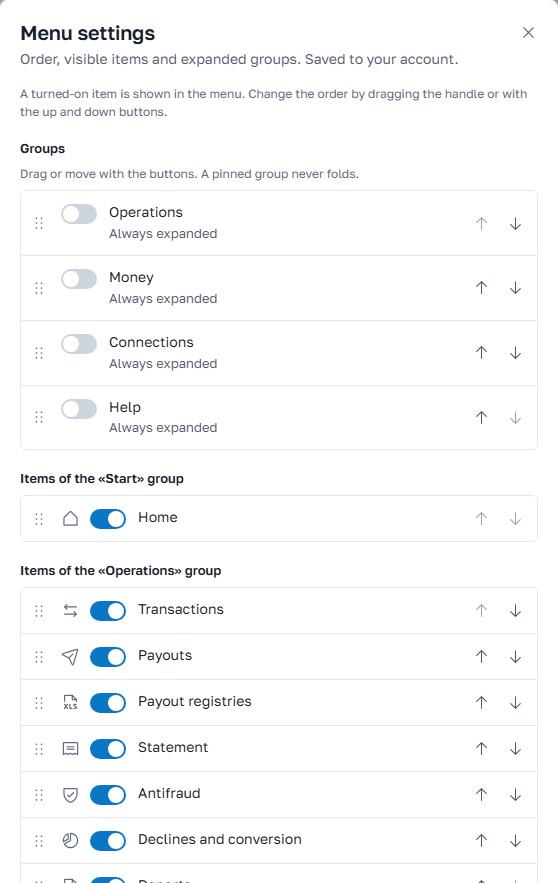Click the Operations group up arrow
Image resolution: width=558 pixels, height=883 pixels.
pos(481,224)
